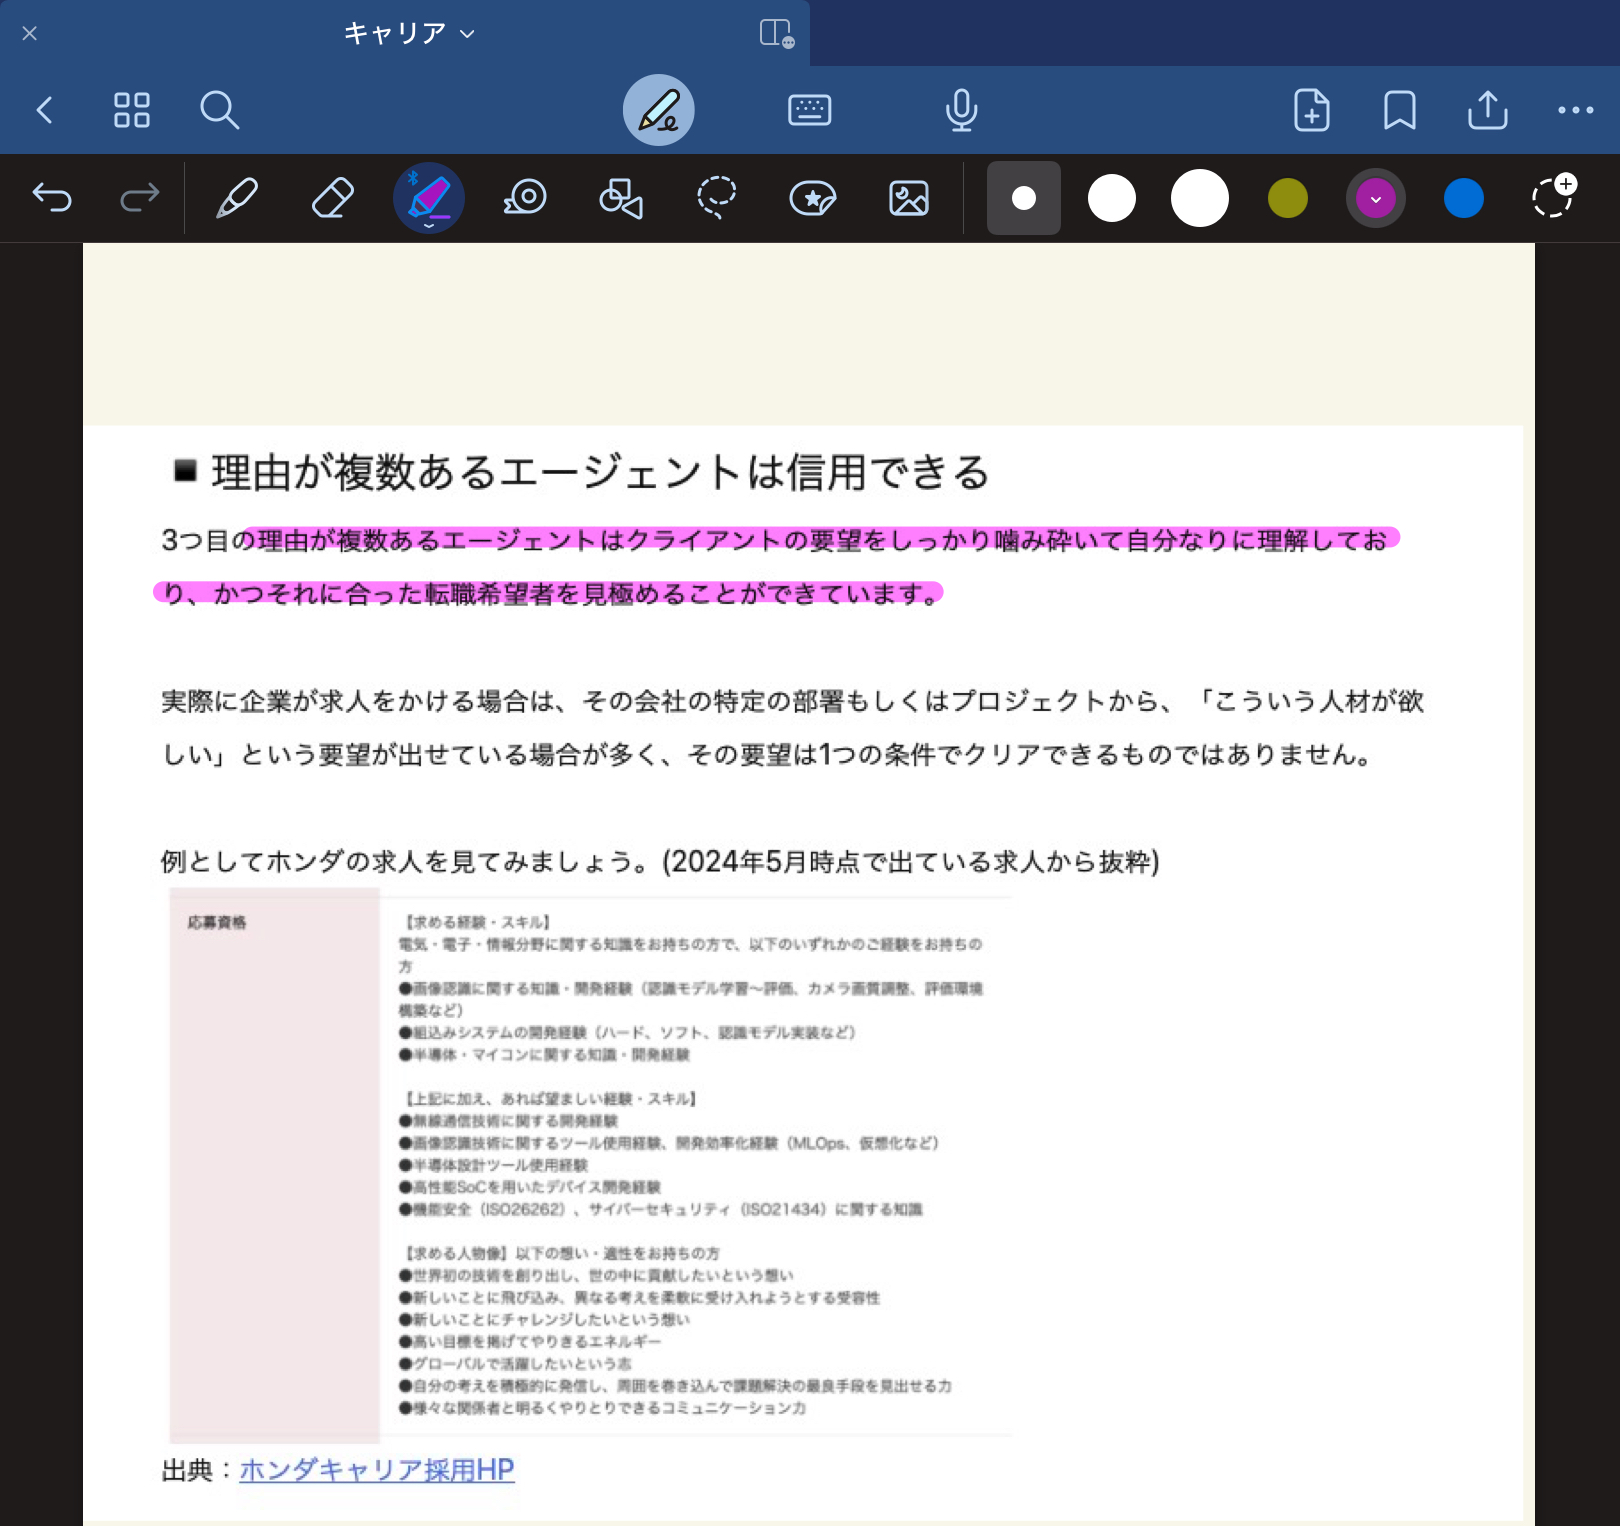Pick the olive yellow highlighter color

tap(1288, 198)
